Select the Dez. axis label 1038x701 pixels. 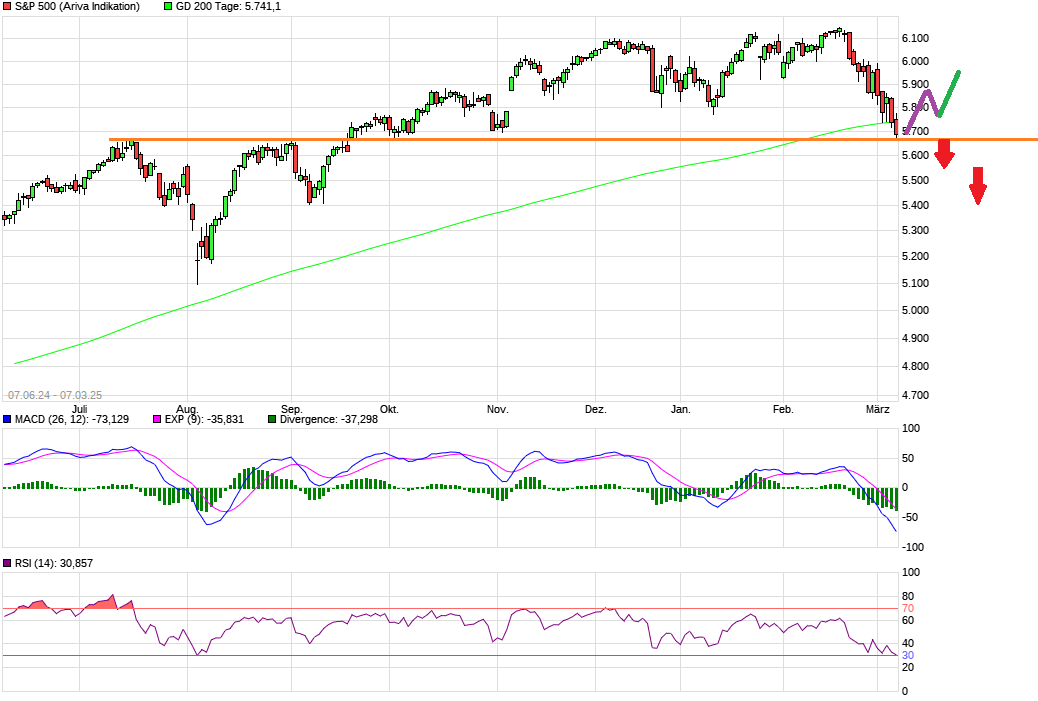coord(594,409)
